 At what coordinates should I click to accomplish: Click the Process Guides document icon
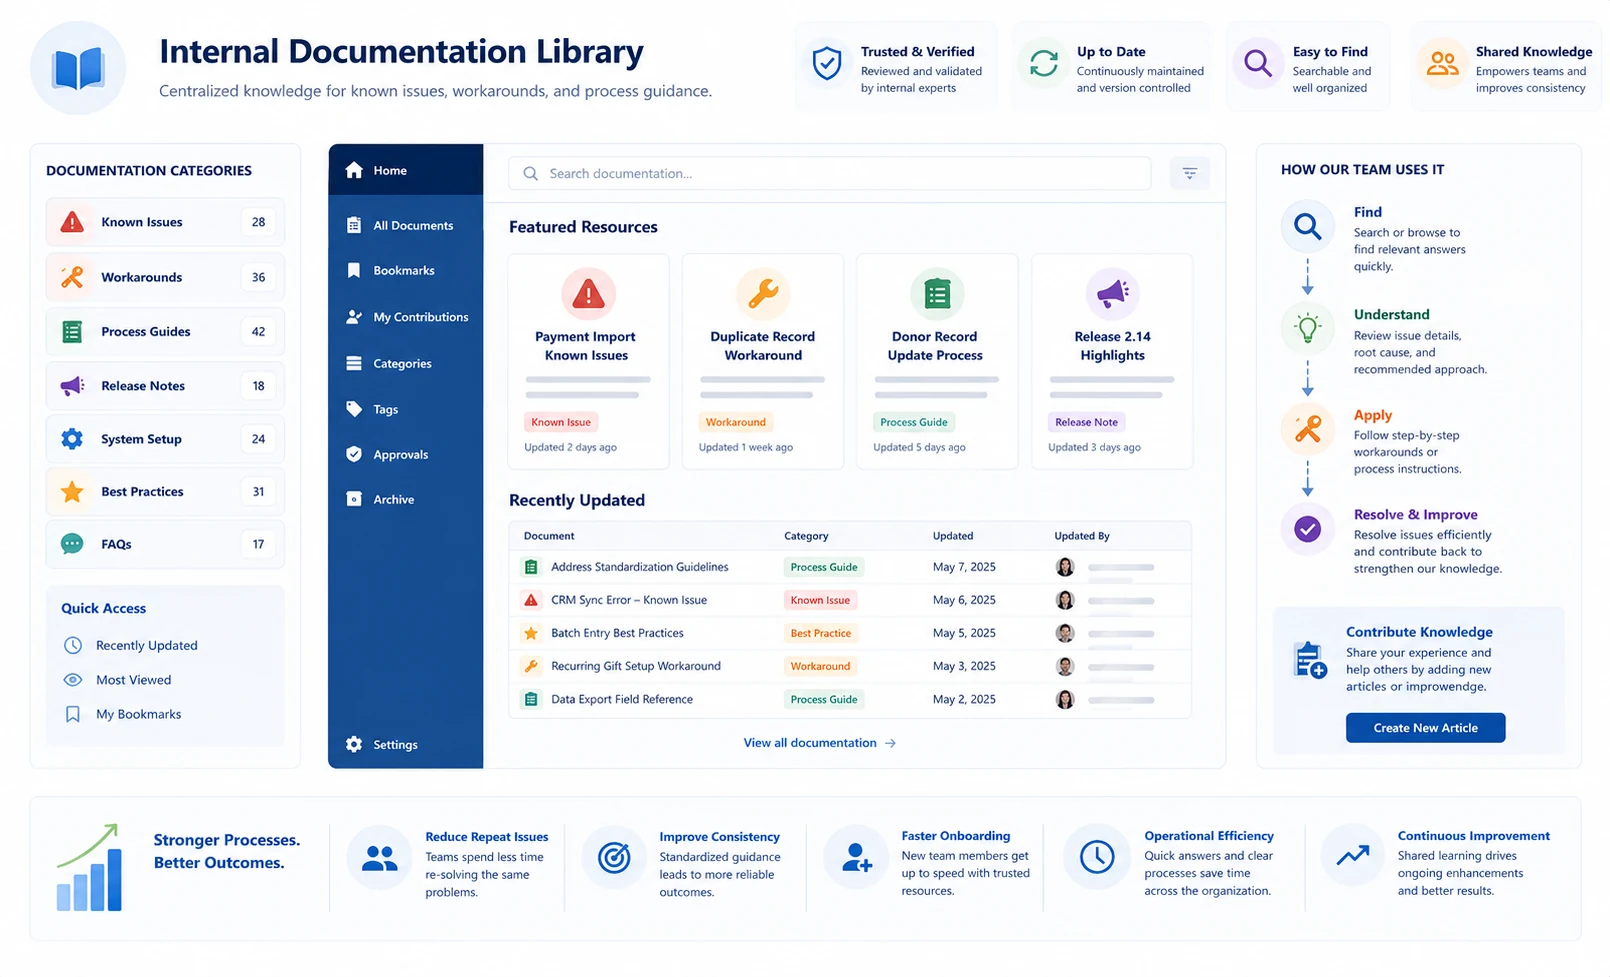tap(72, 332)
